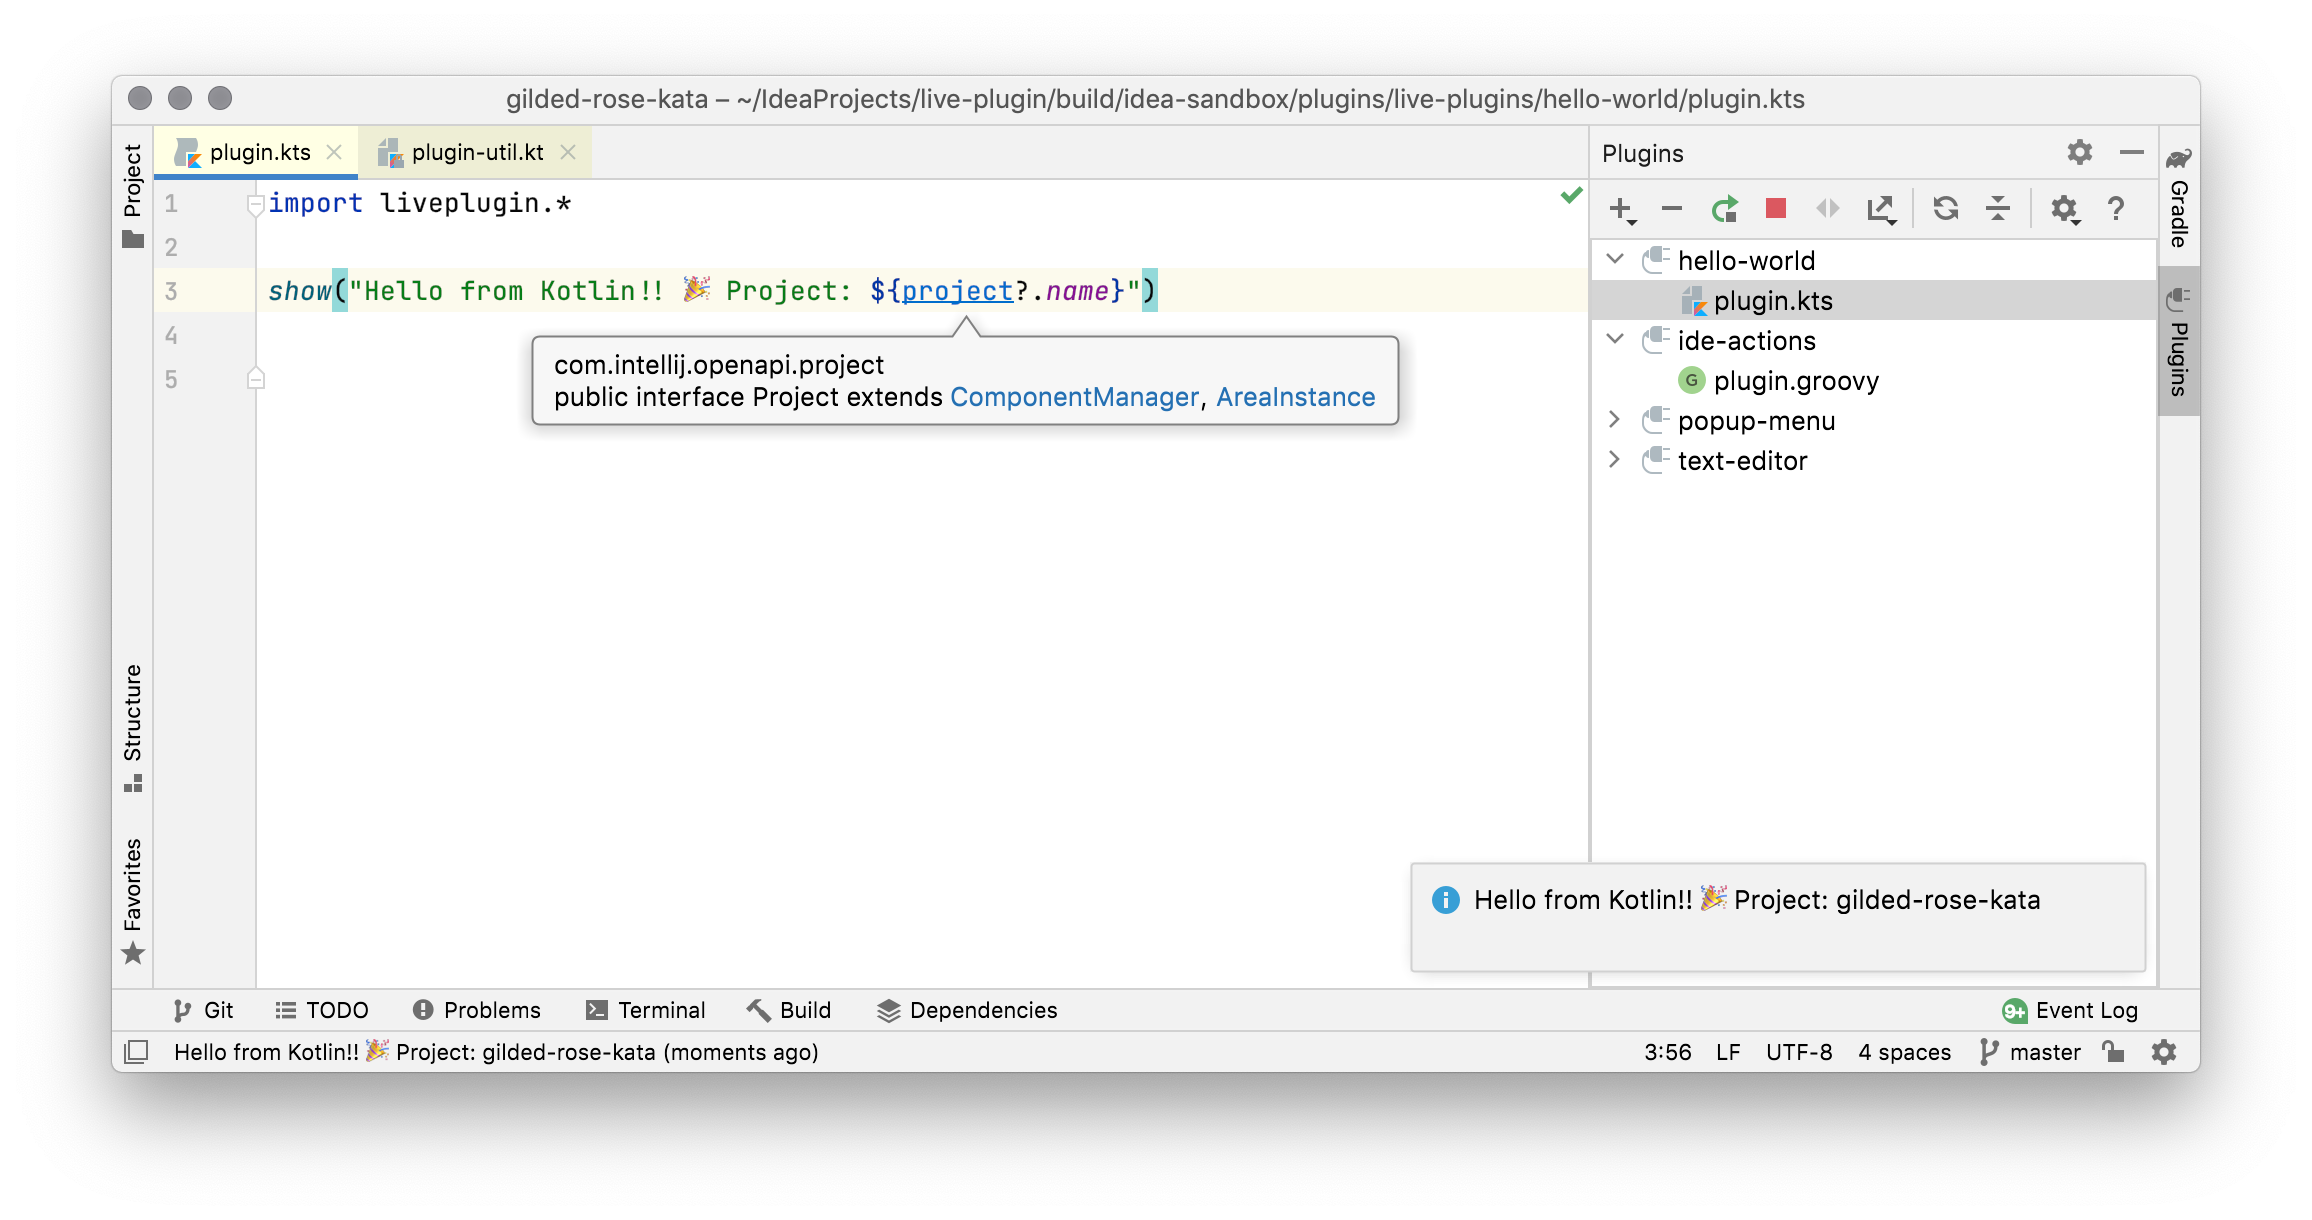Collapse the hello-world plugin node
The height and width of the screenshot is (1220, 2312).
[x=1615, y=260]
